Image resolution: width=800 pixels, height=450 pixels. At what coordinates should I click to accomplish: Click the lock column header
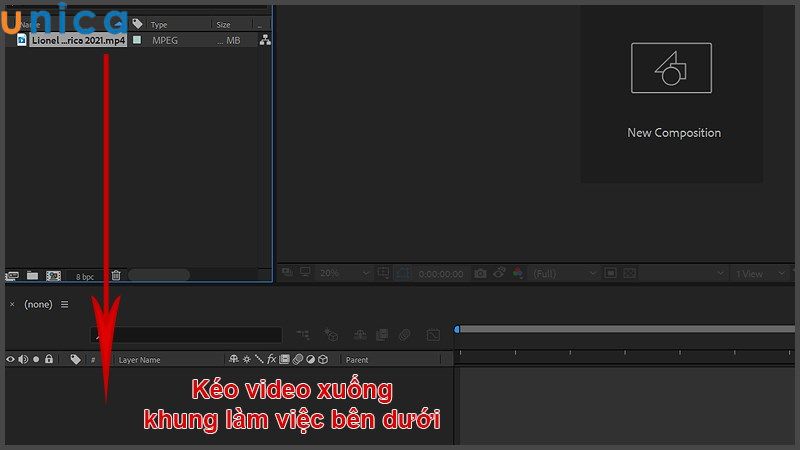[49, 359]
